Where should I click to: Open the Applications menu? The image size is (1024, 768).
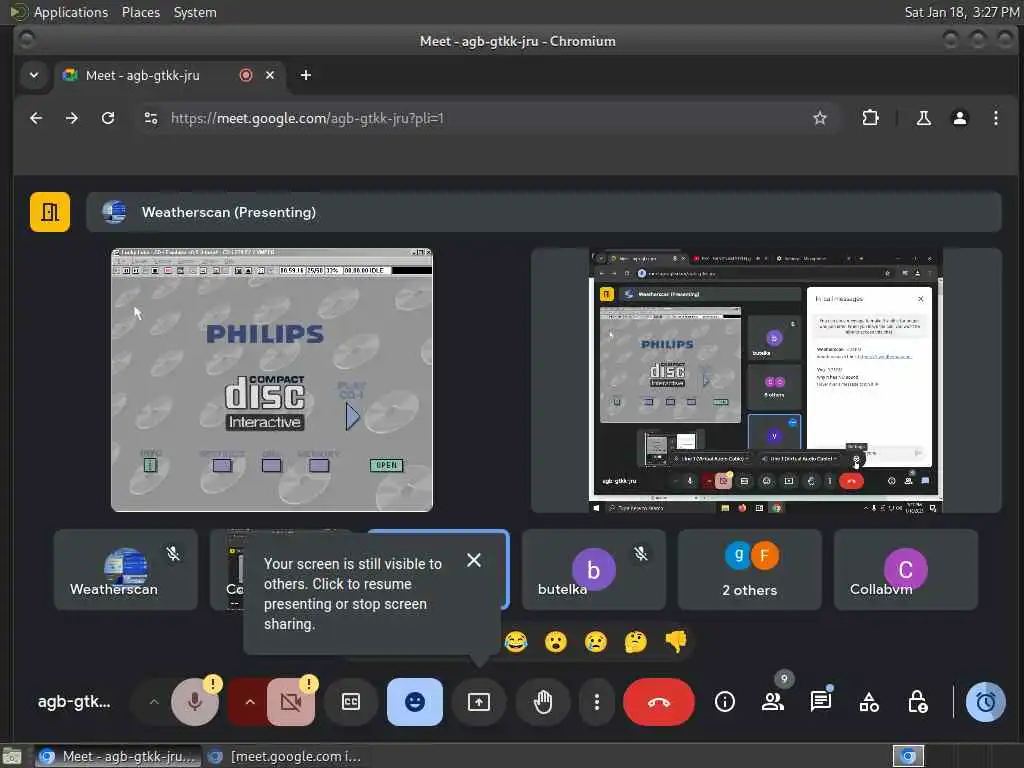pos(71,12)
